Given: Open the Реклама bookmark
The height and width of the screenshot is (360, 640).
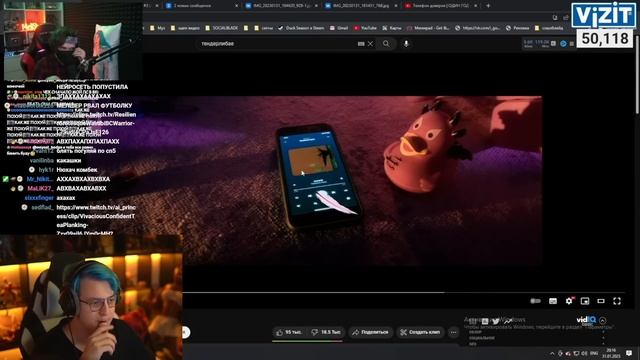Looking at the screenshot, I should (x=518, y=28).
